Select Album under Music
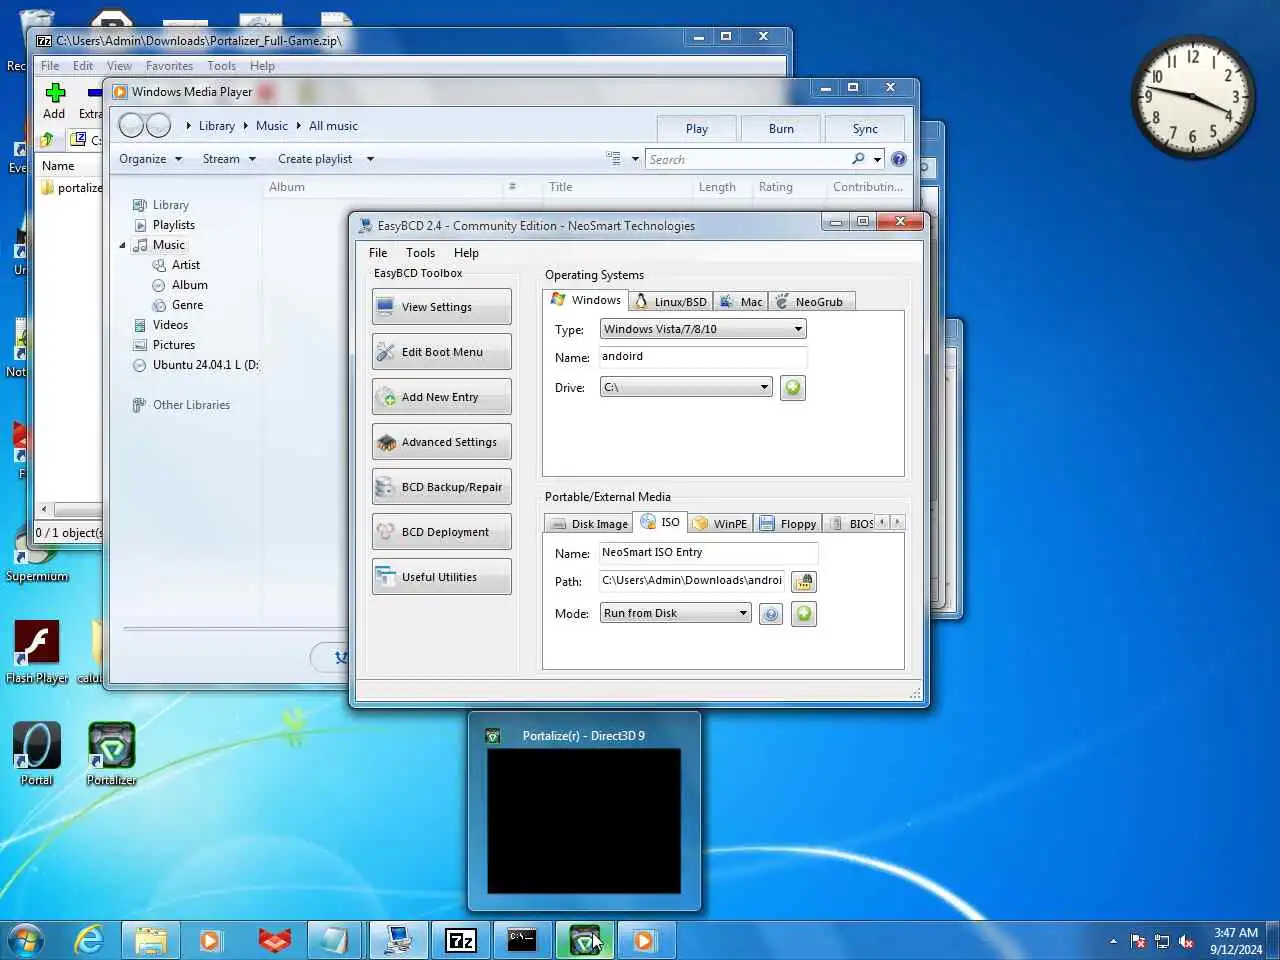The width and height of the screenshot is (1280, 960). click(189, 285)
